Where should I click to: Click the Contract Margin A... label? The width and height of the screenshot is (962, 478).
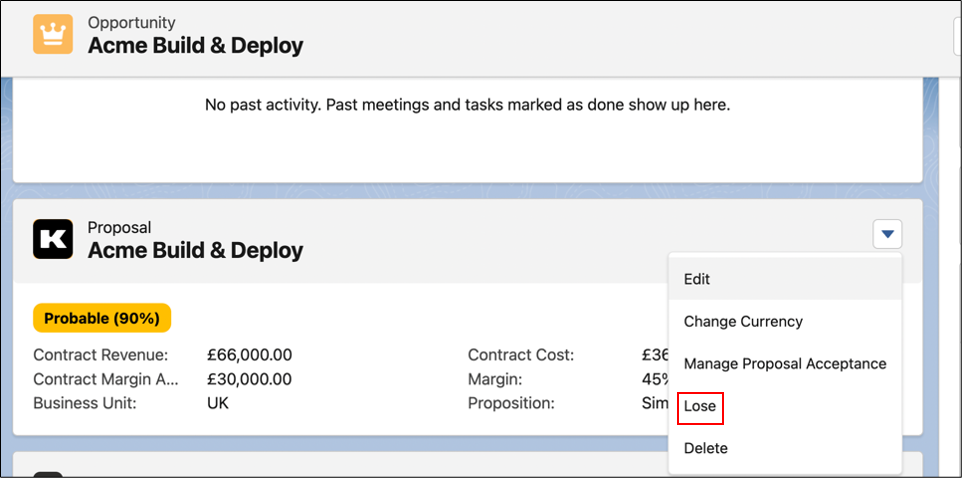[x=106, y=379]
